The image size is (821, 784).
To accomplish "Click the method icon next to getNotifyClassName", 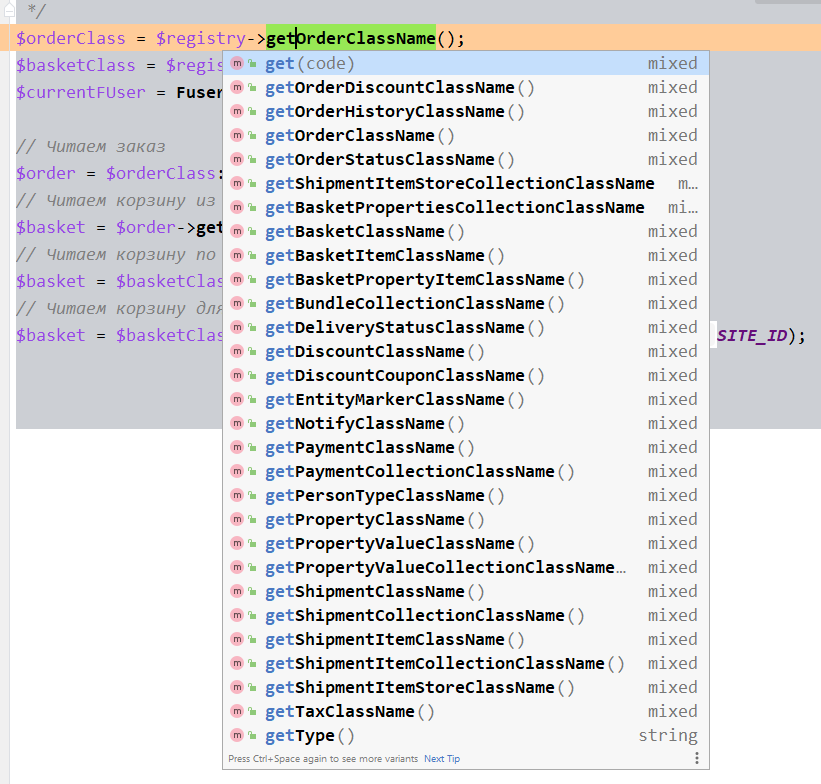I will coord(237,423).
